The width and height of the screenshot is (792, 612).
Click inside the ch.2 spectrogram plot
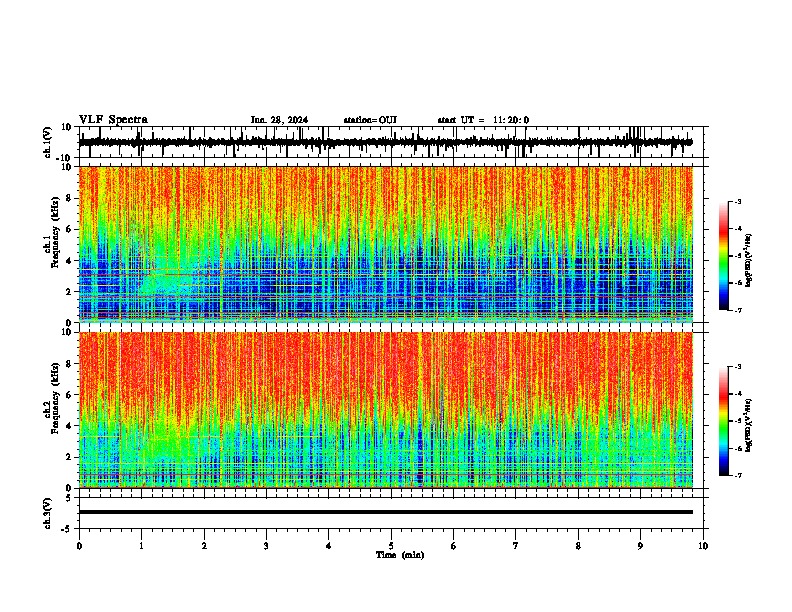pos(386,410)
